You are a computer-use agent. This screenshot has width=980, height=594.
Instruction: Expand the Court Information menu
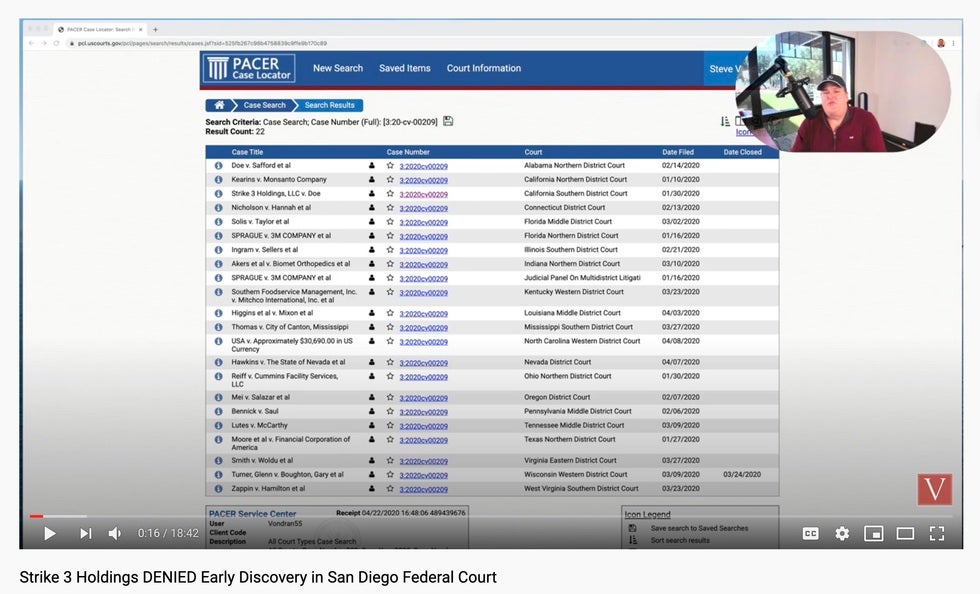tap(483, 69)
